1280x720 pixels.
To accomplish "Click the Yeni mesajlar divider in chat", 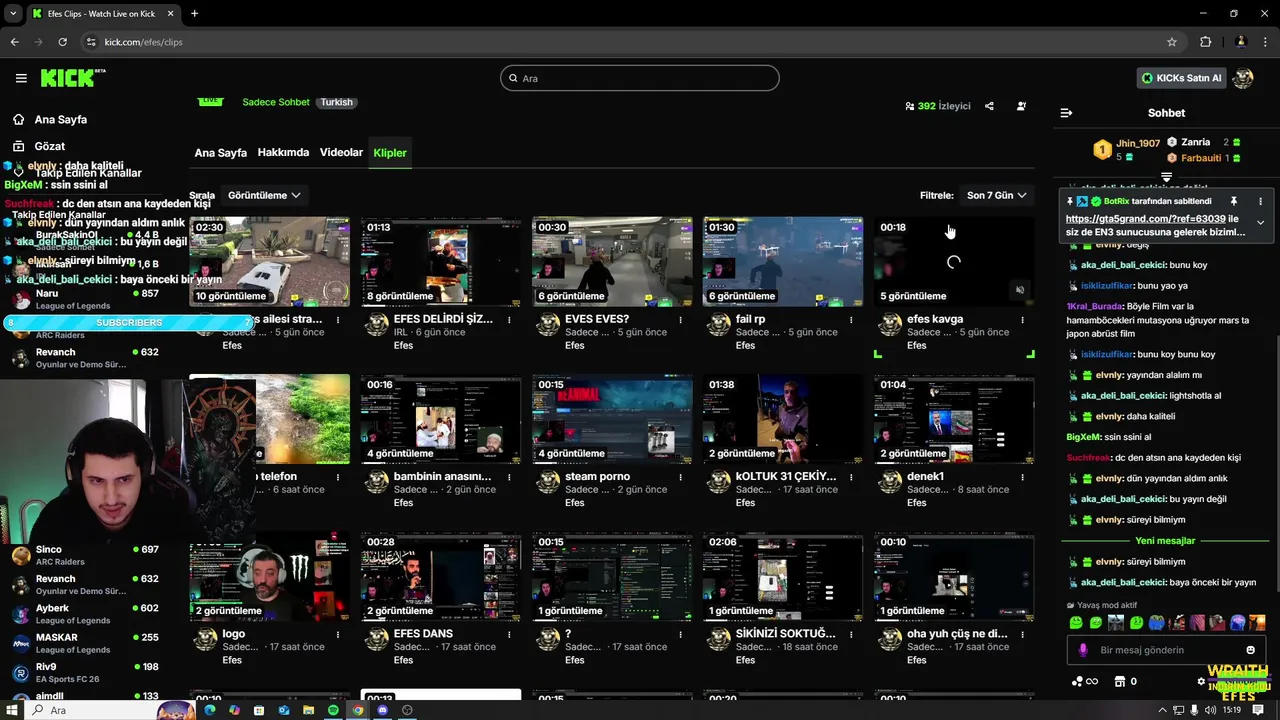I will pos(1165,541).
